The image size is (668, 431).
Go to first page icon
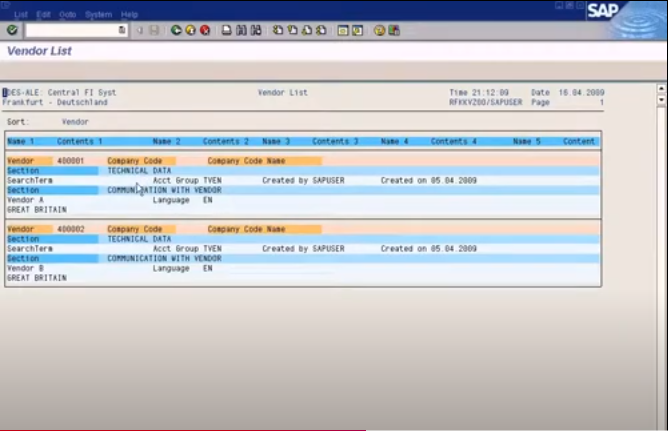pos(278,30)
